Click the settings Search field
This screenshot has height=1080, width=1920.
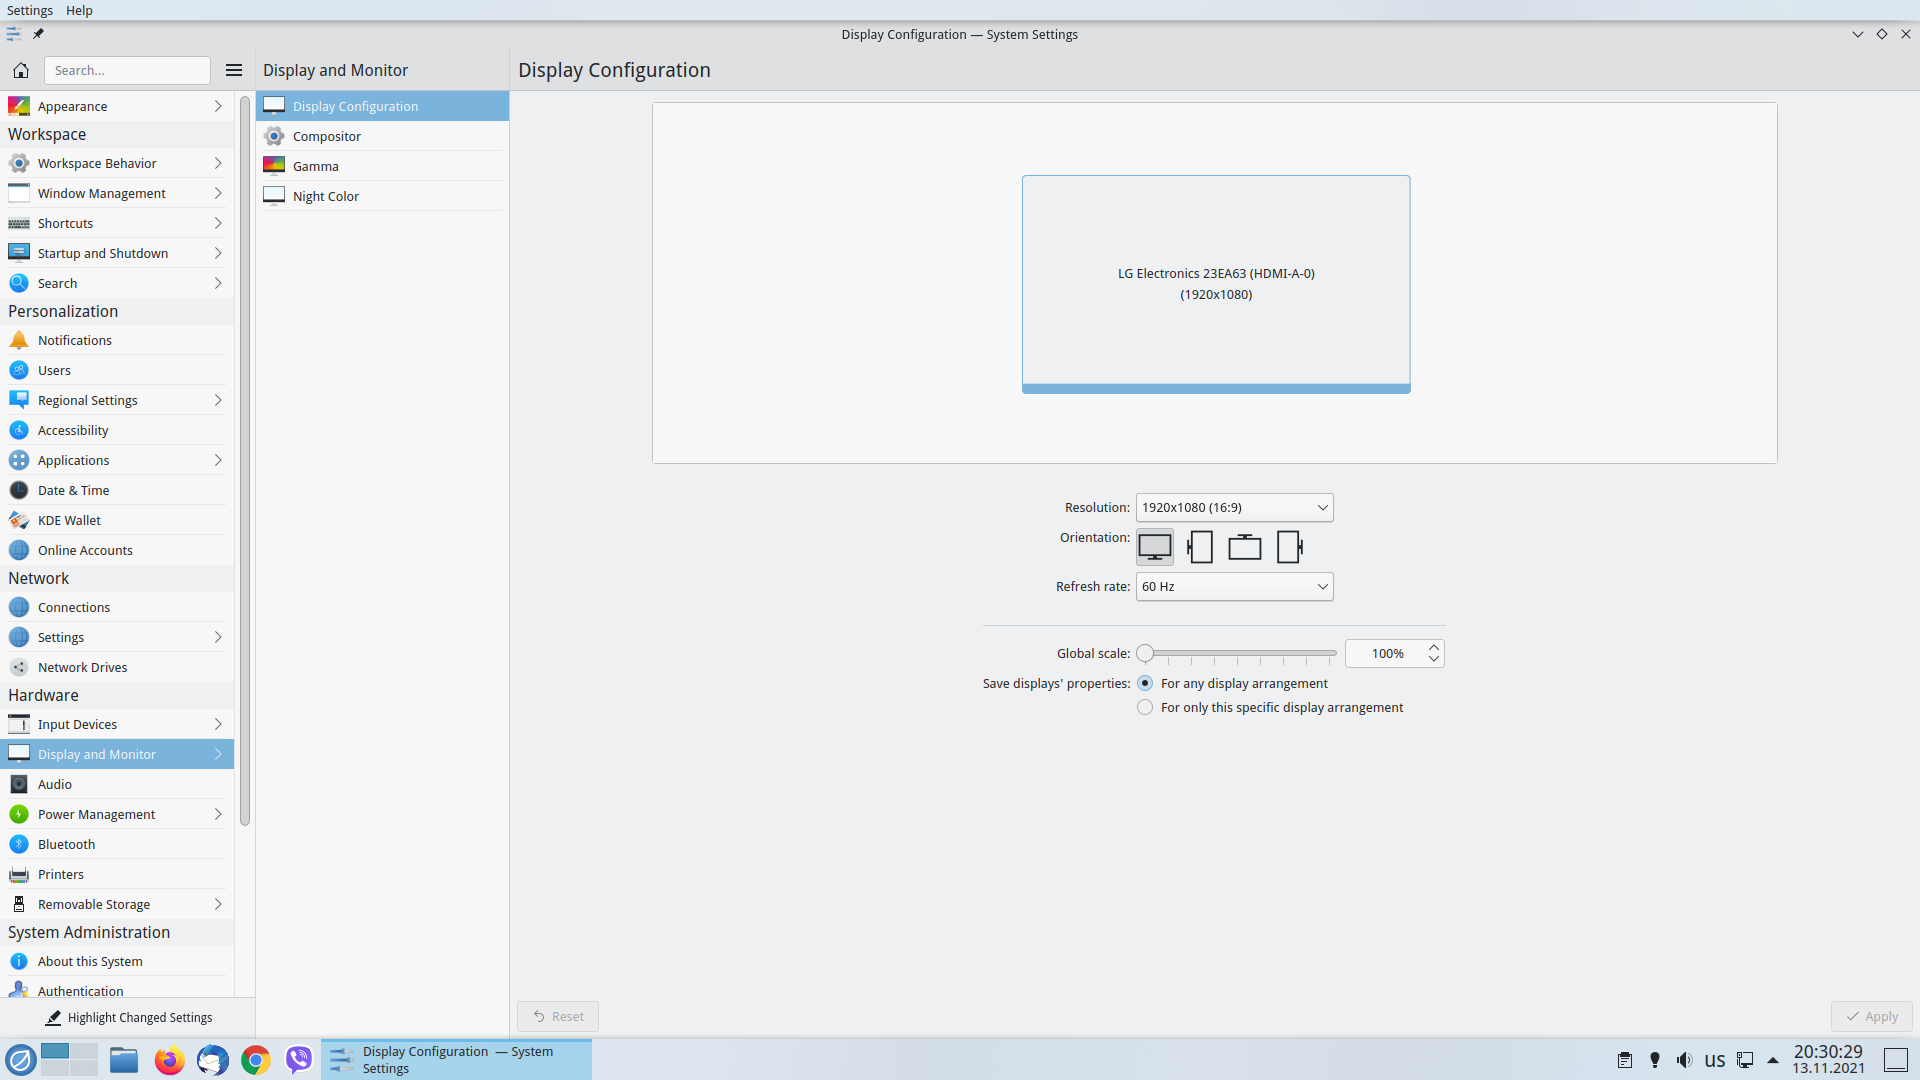point(127,70)
